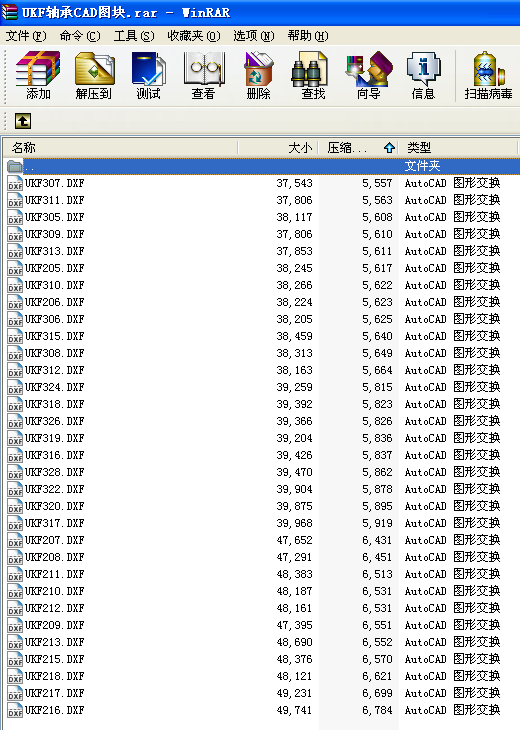Image resolution: width=520 pixels, height=730 pixels.
Task: Select file UKF320.DXF
Action: coord(55,506)
